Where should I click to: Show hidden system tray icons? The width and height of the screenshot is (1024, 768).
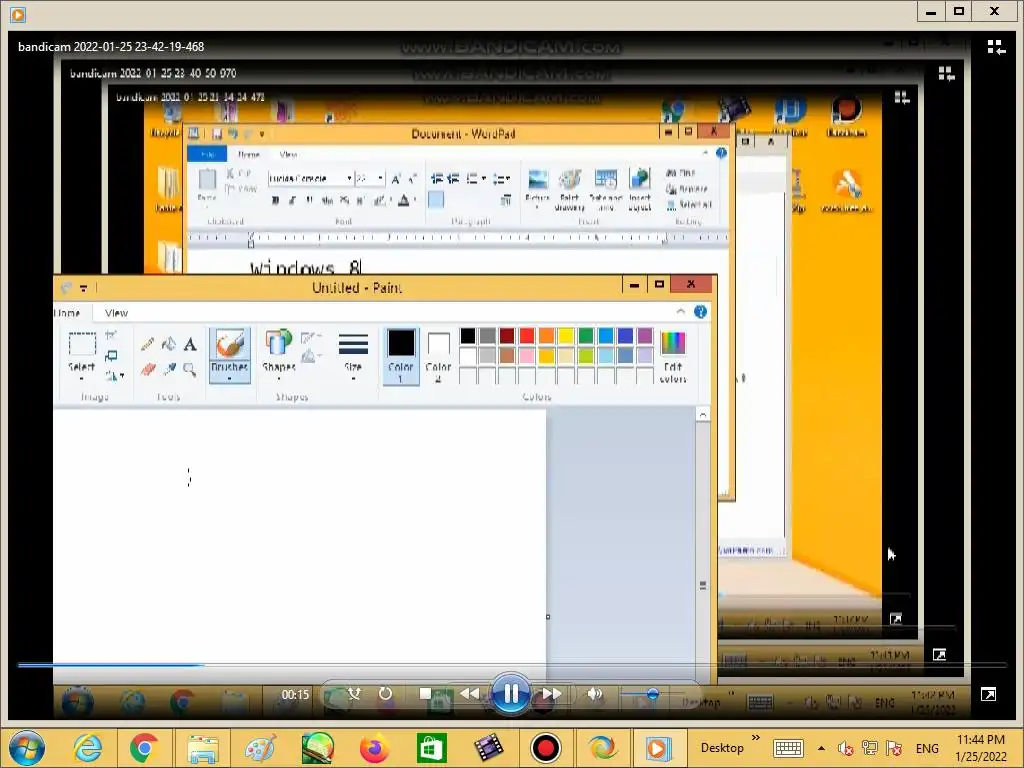pyautogui.click(x=821, y=748)
